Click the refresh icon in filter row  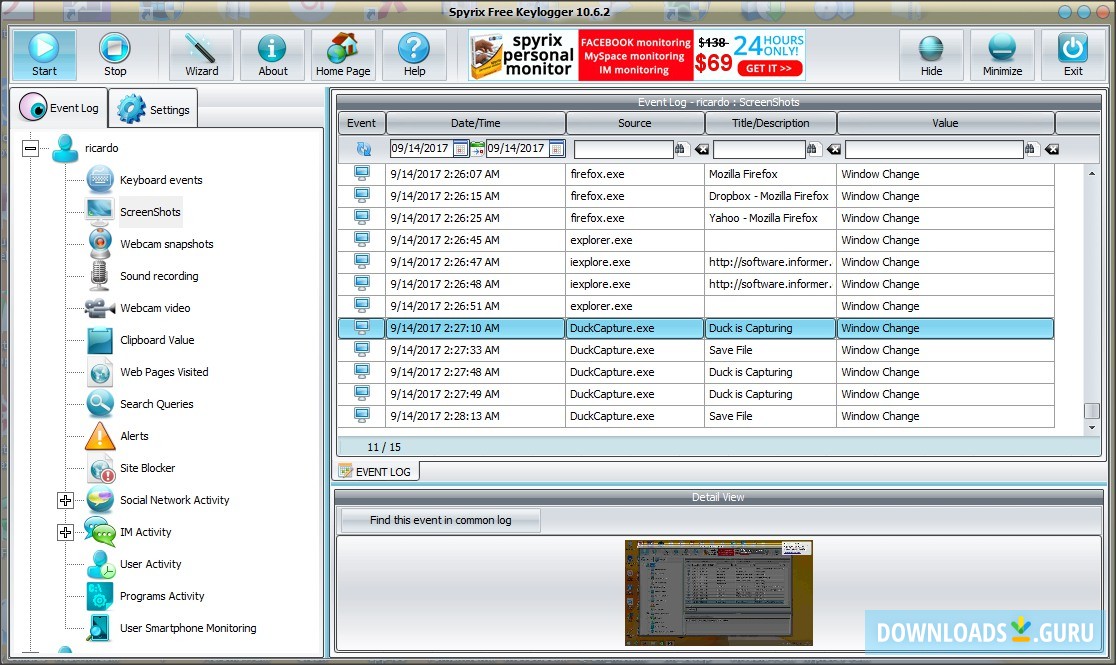[362, 149]
